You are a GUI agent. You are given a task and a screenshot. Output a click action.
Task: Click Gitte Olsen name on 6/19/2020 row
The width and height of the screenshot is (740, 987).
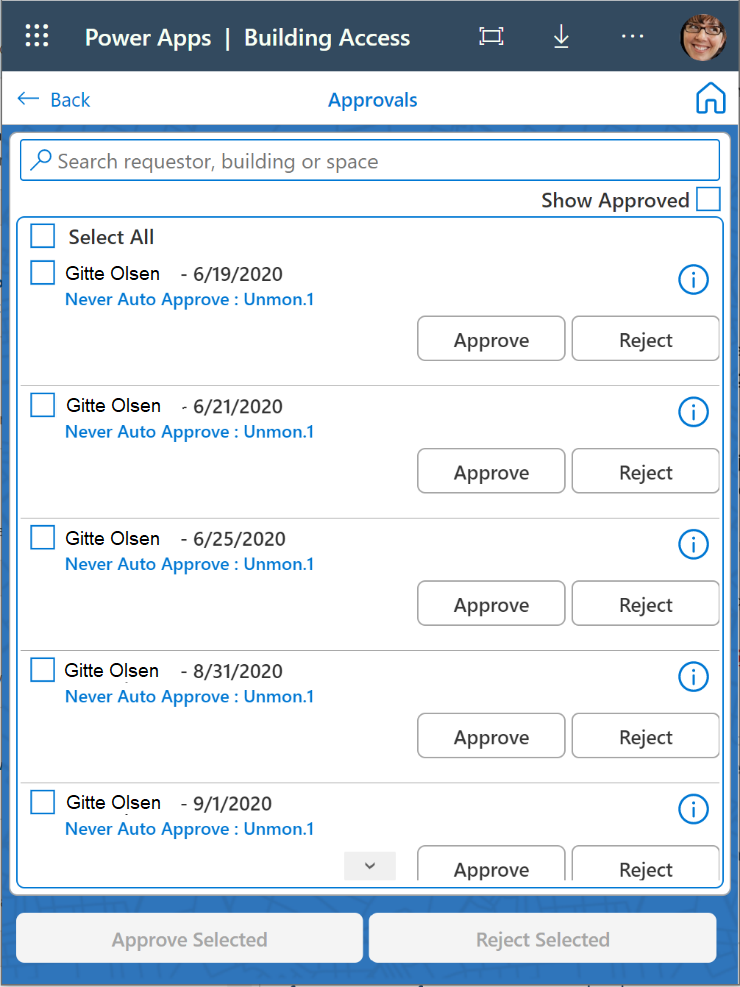(x=113, y=273)
